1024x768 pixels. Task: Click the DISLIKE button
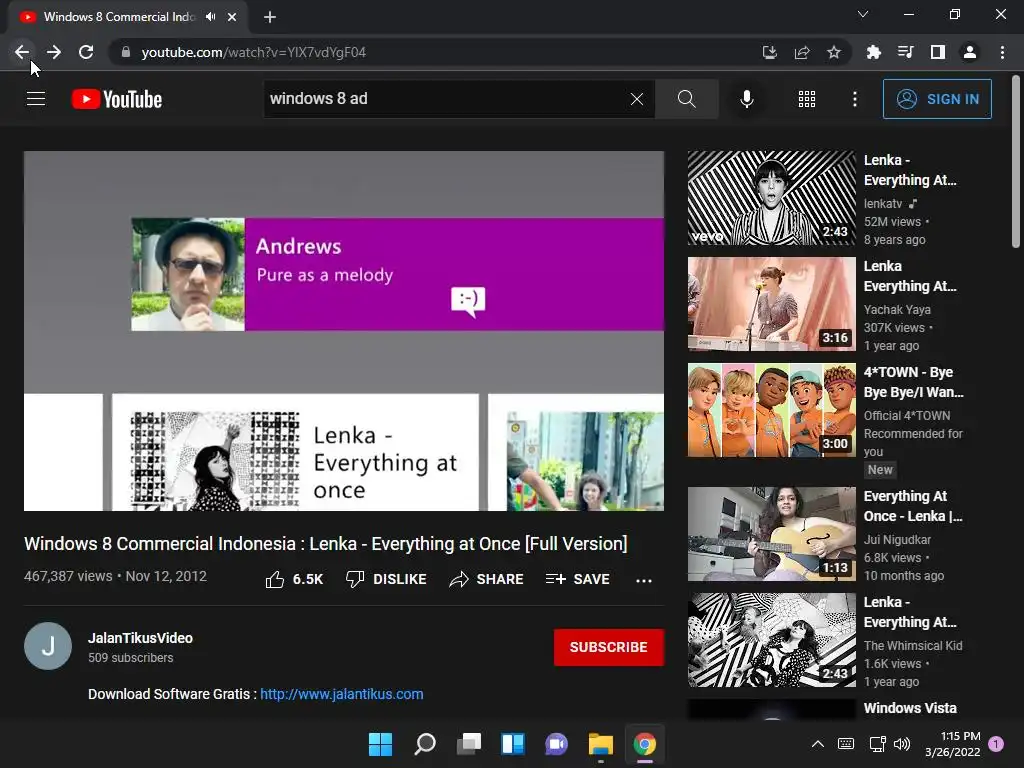pos(386,579)
